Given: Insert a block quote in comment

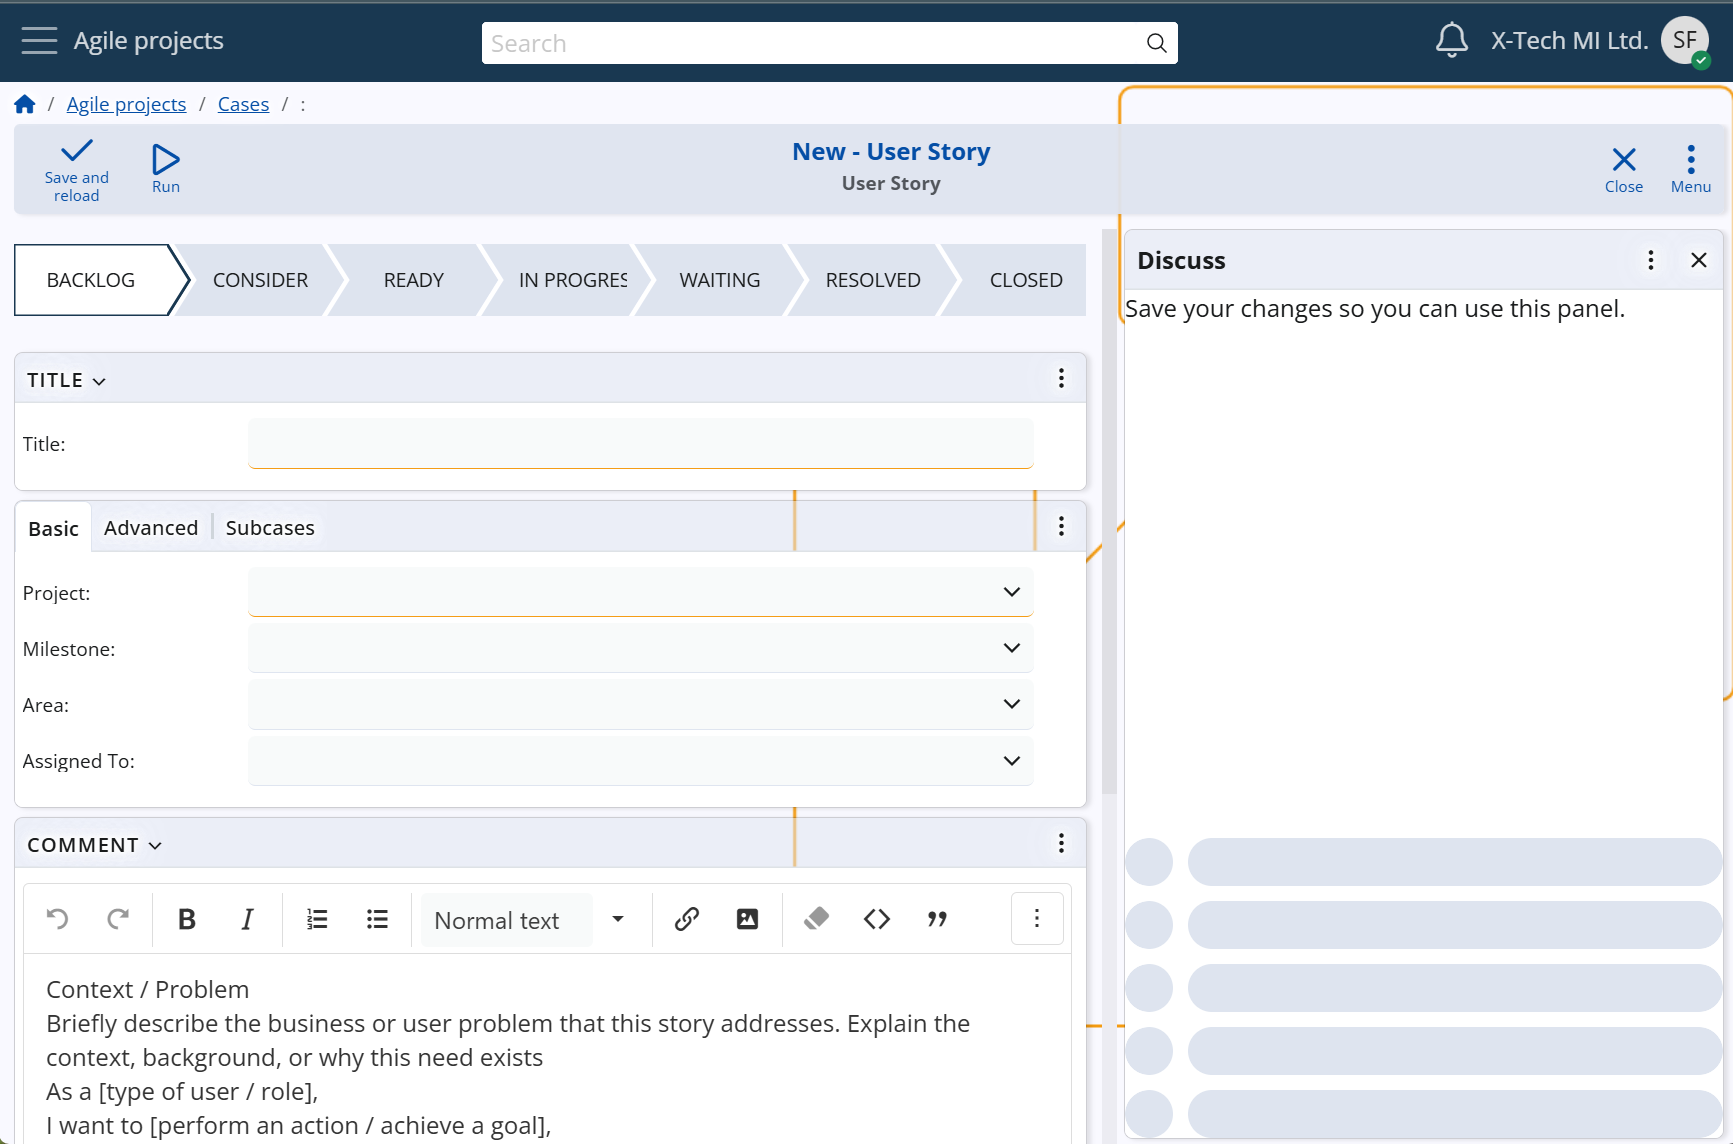Looking at the screenshot, I should click(x=937, y=919).
